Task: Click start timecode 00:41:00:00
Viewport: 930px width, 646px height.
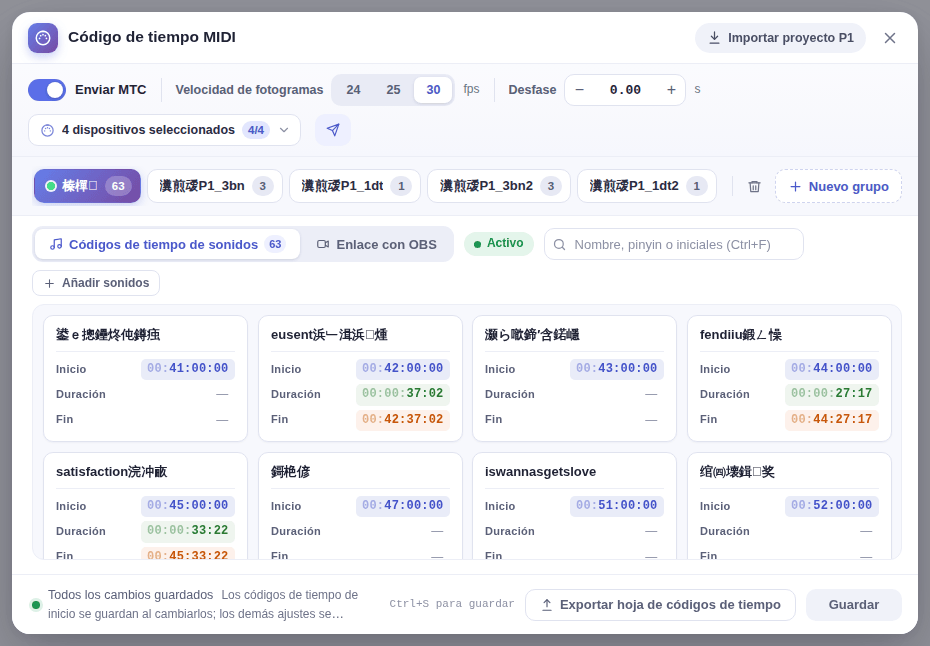Action: [x=187, y=368]
